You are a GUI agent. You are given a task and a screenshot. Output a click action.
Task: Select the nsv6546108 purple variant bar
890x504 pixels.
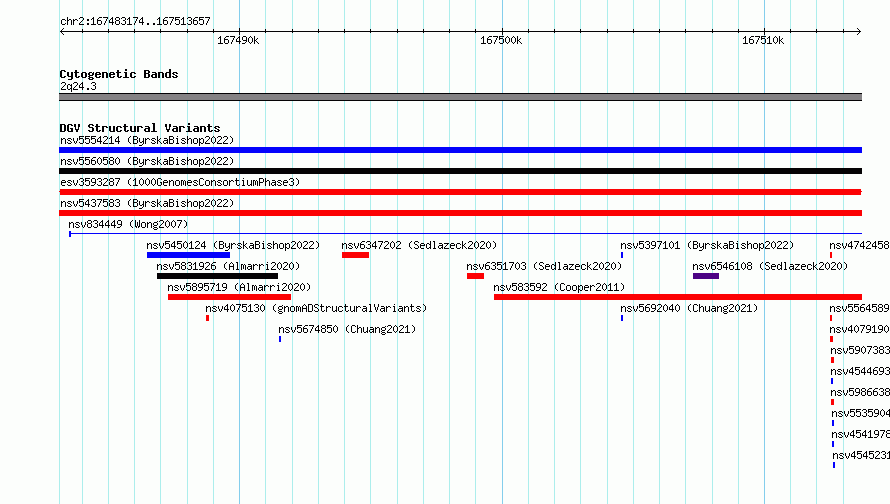point(706,276)
